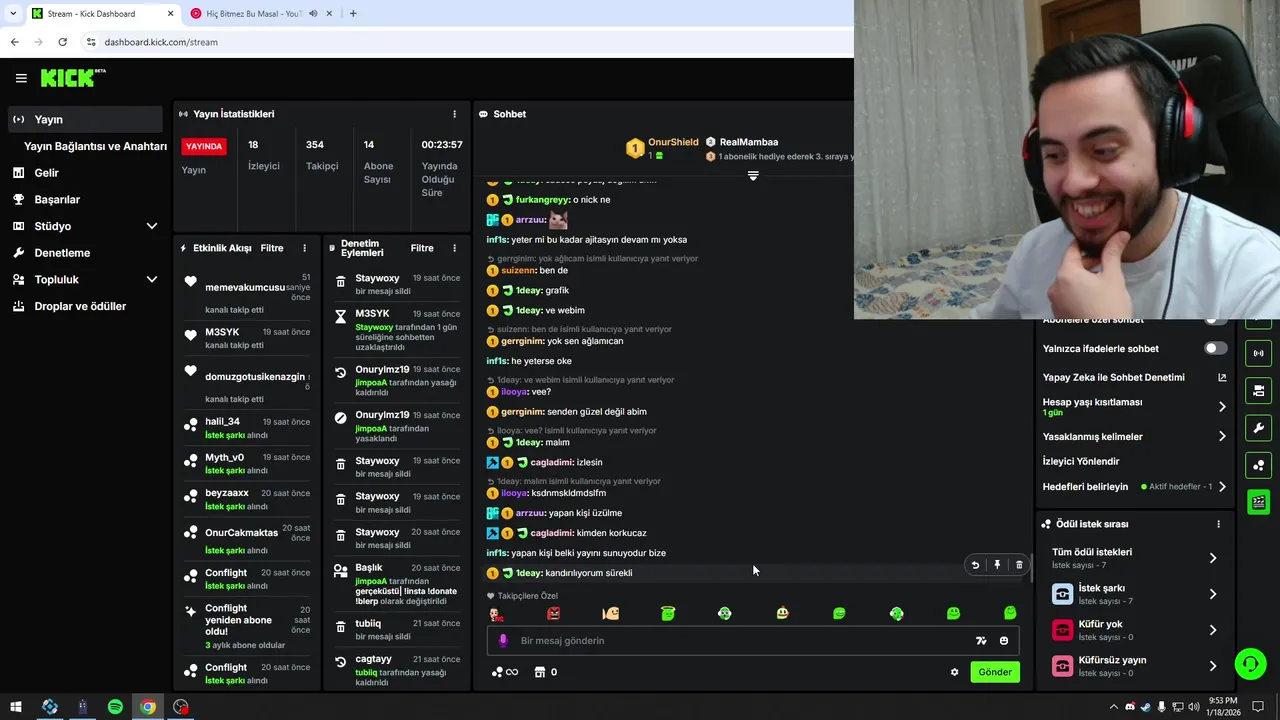Viewport: 1280px width, 720px height.
Task: Open the Kick hamburger menu
Action: [x=21, y=78]
